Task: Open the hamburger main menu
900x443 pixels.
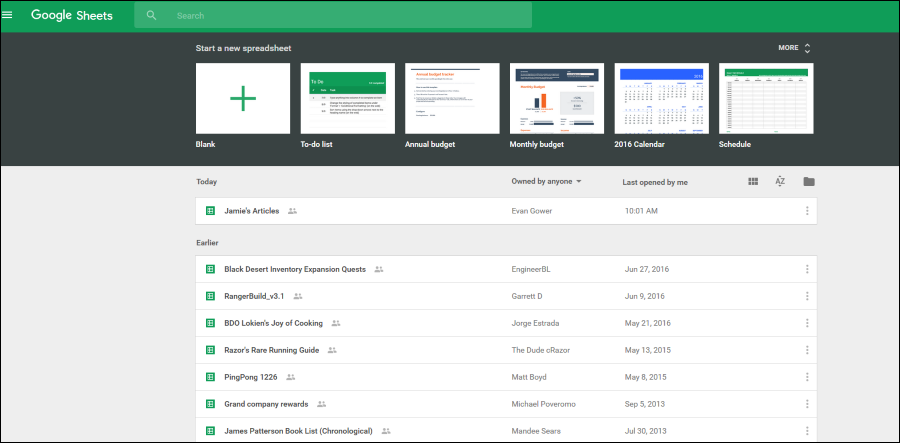Action: 7,15
